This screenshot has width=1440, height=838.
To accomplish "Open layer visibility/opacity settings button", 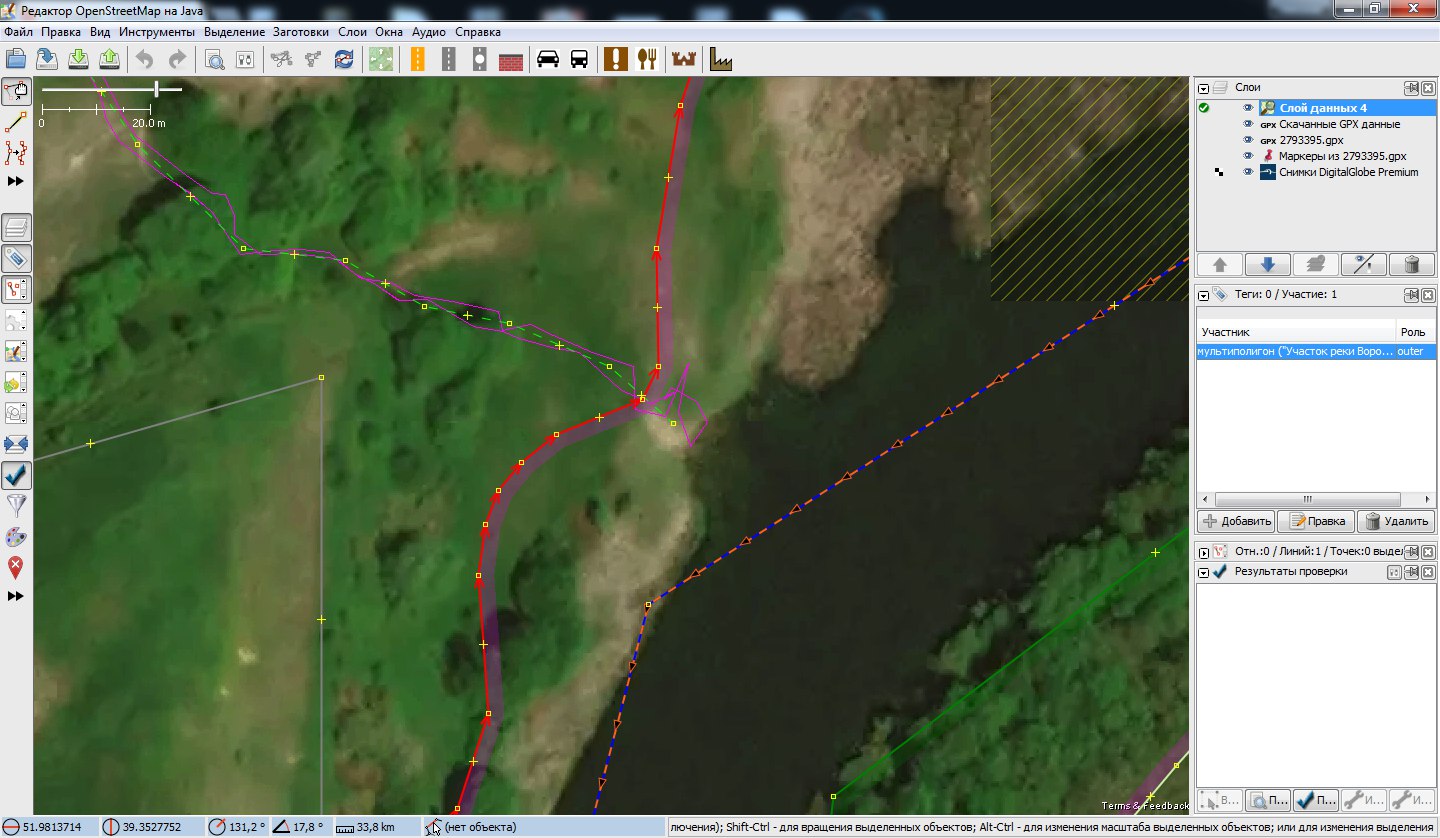I will tap(1364, 265).
